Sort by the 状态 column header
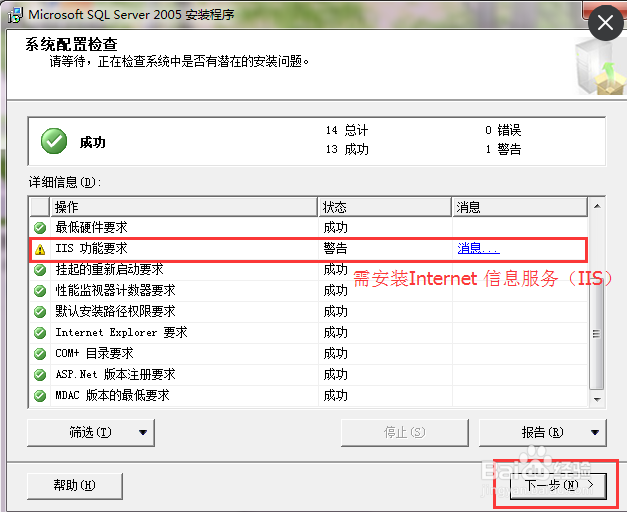 (x=385, y=207)
